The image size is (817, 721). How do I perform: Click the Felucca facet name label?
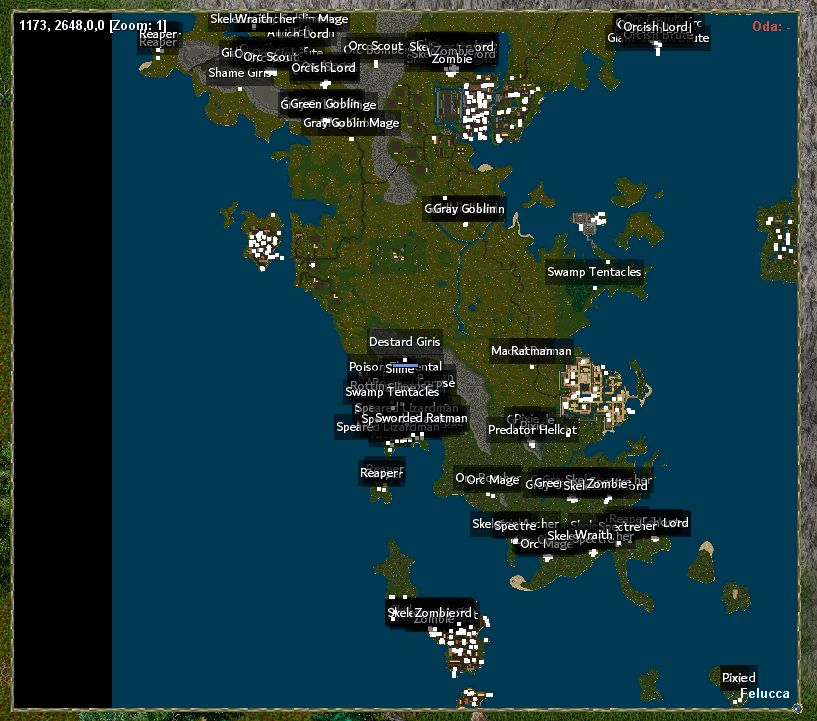[x=765, y=693]
